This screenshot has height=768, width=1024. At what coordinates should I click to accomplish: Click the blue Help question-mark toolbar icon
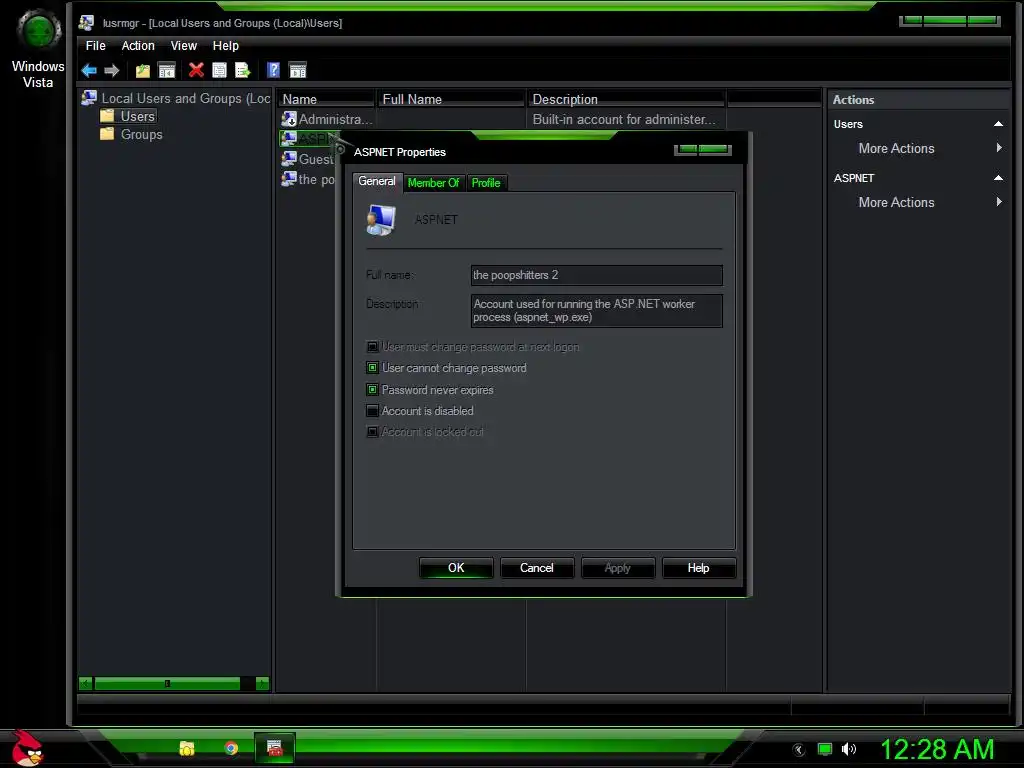273,70
